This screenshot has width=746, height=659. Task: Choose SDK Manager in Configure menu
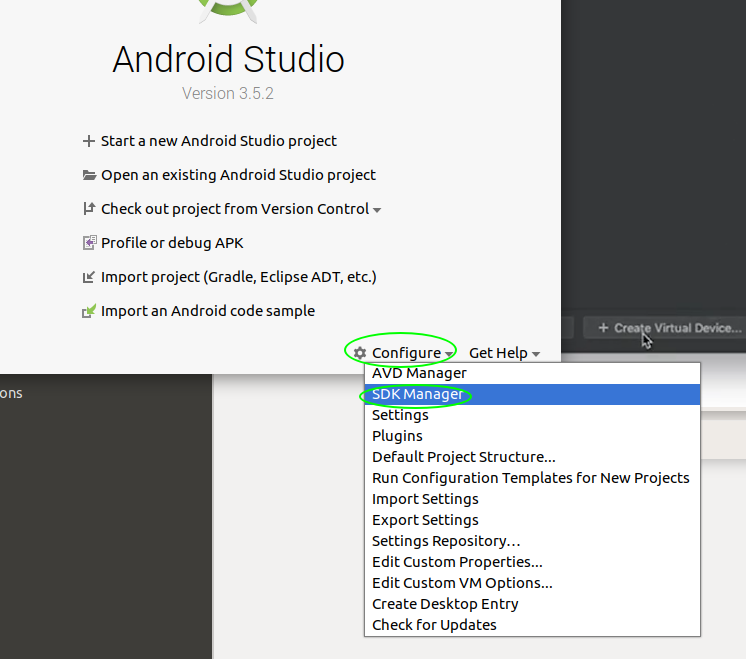tap(417, 394)
